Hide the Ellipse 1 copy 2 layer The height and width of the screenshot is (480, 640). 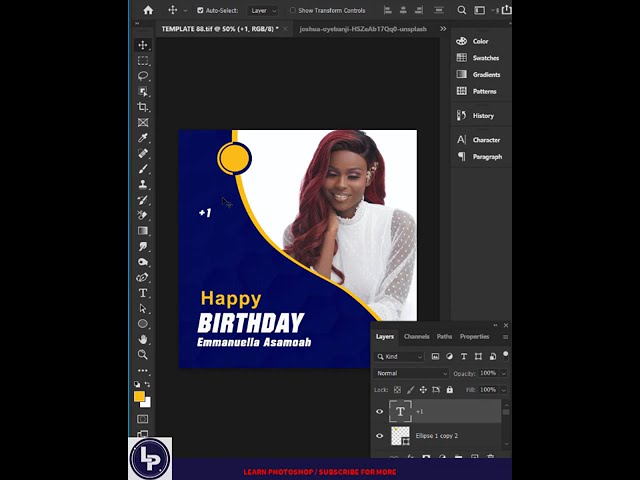coord(380,436)
